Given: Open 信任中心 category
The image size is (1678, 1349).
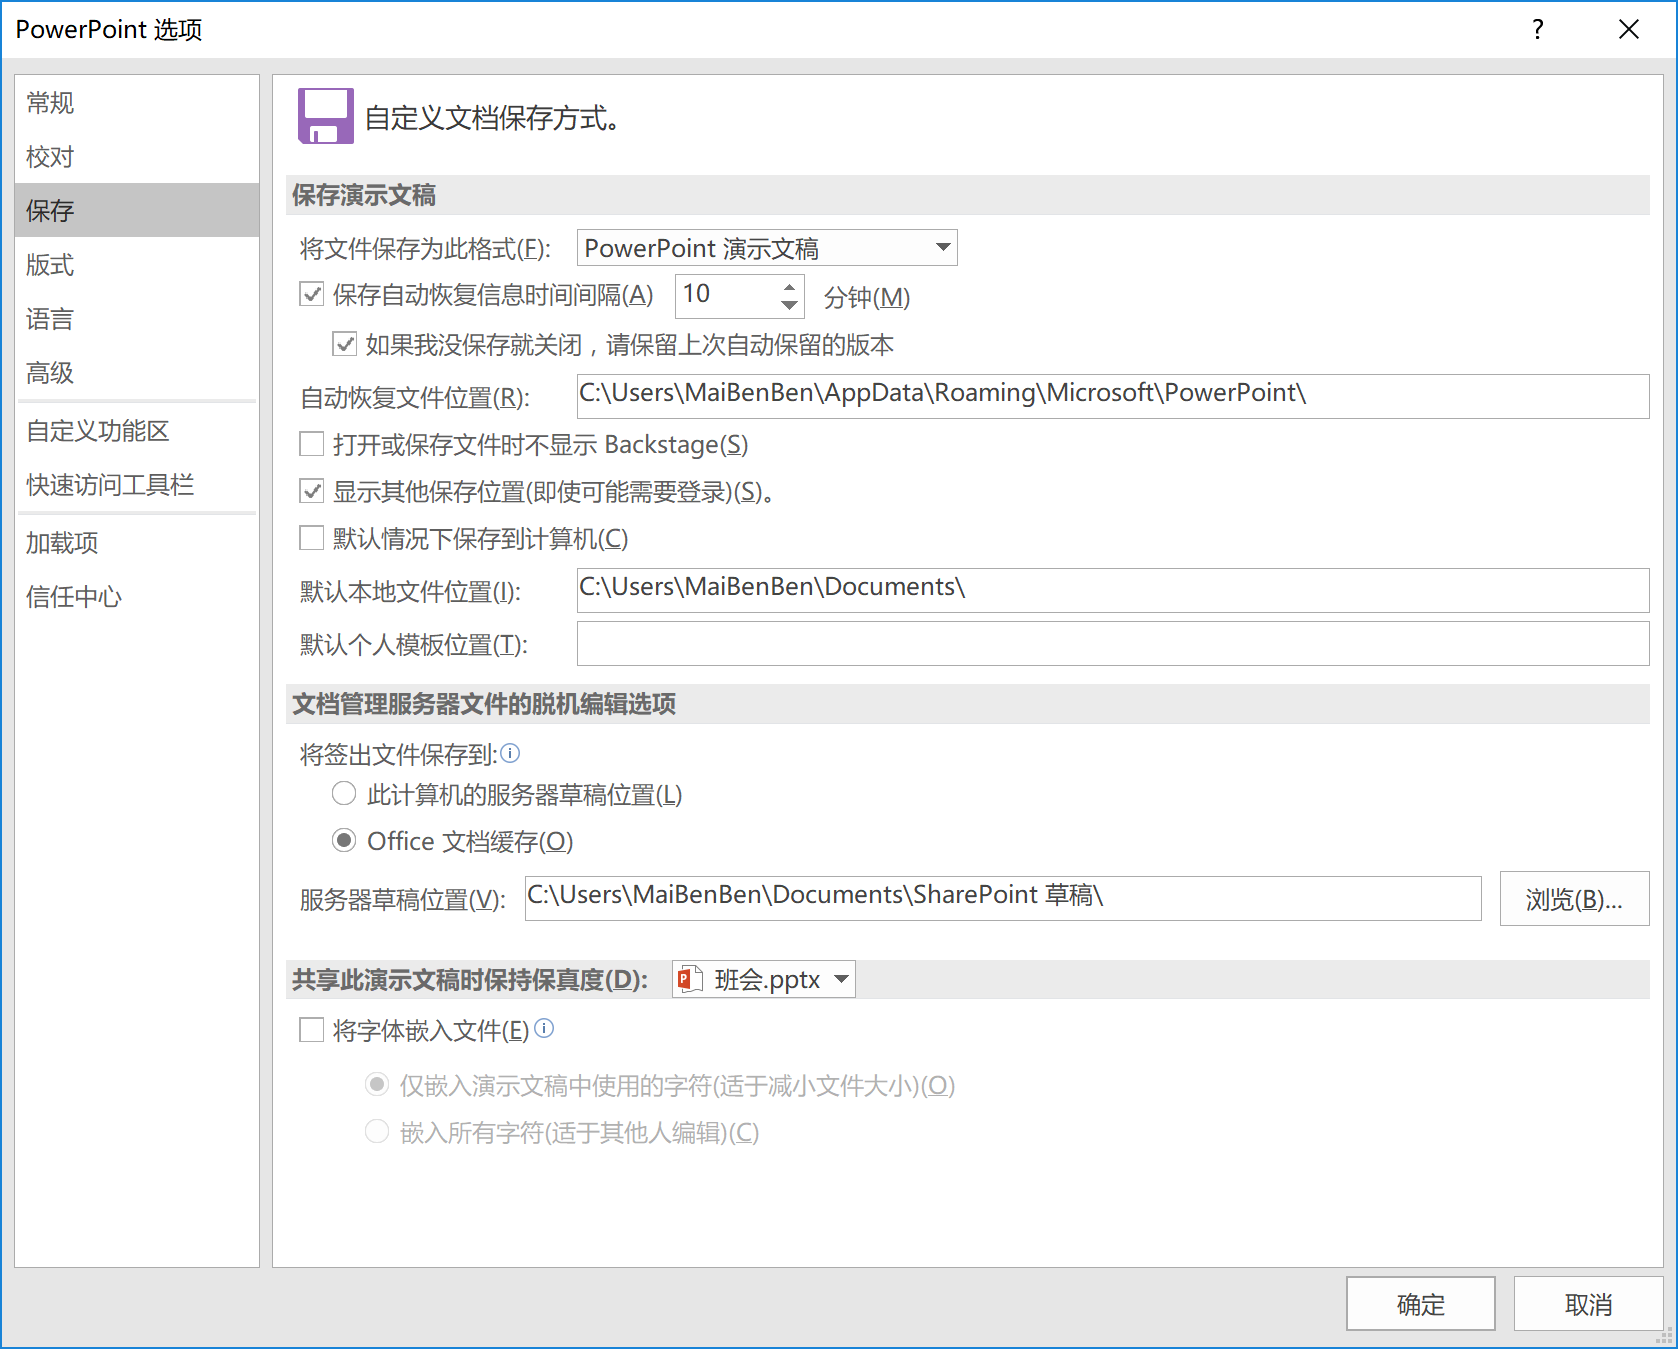Looking at the screenshot, I should pos(137,596).
